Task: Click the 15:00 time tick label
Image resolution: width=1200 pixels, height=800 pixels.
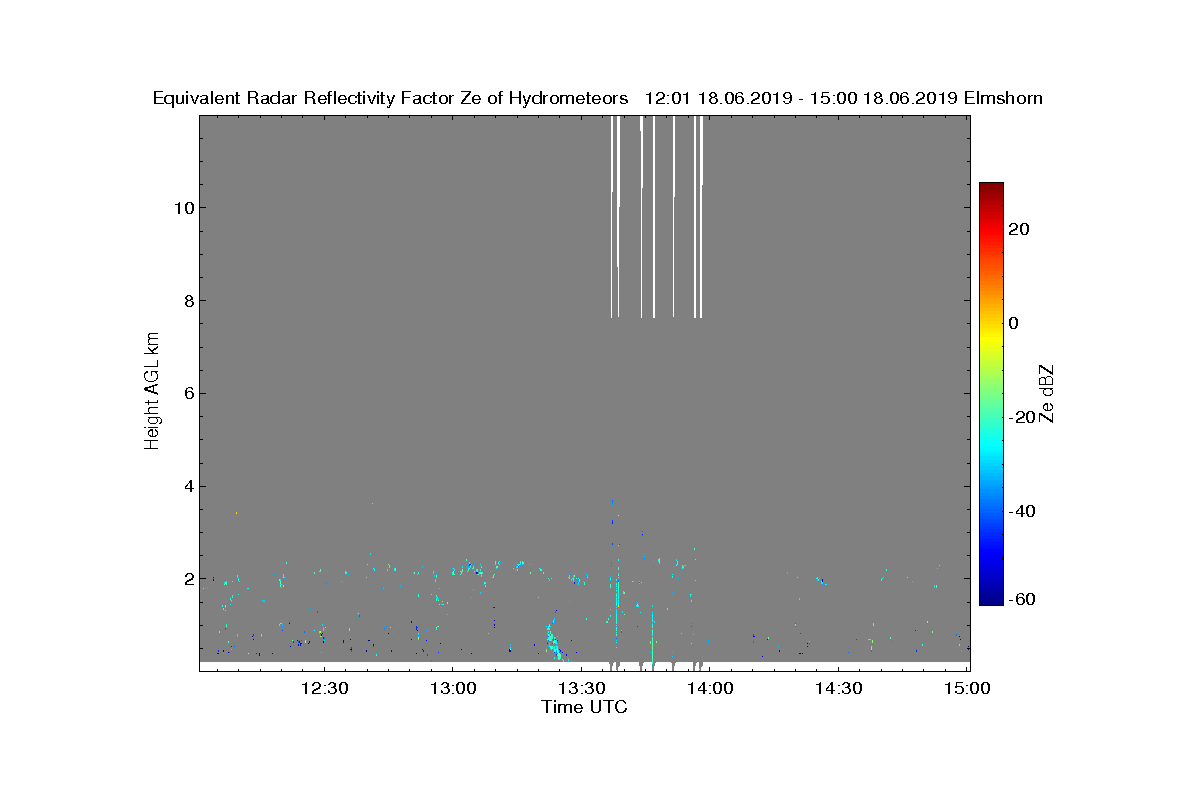Action: click(967, 688)
